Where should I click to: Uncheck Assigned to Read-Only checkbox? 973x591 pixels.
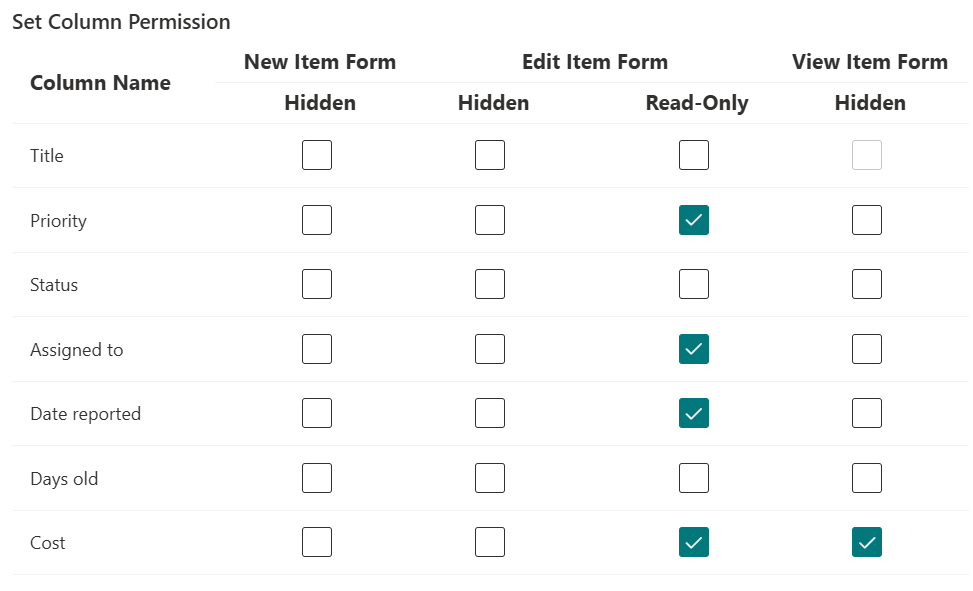click(694, 349)
